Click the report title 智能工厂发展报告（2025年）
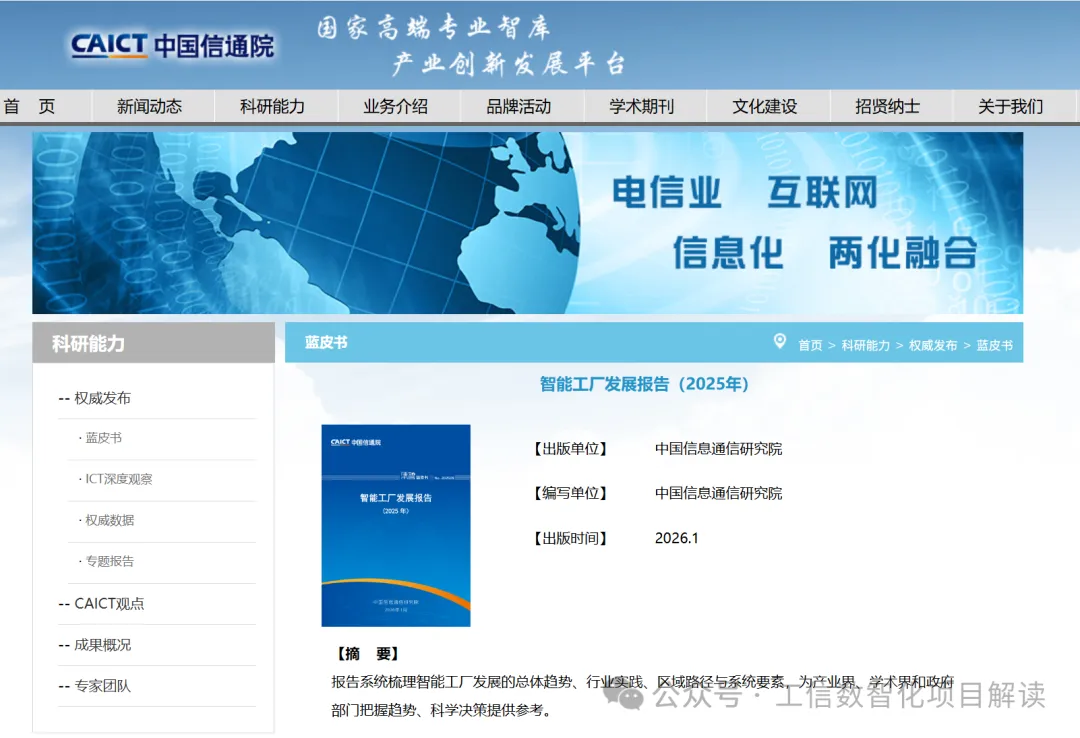This screenshot has width=1080, height=738. click(644, 384)
